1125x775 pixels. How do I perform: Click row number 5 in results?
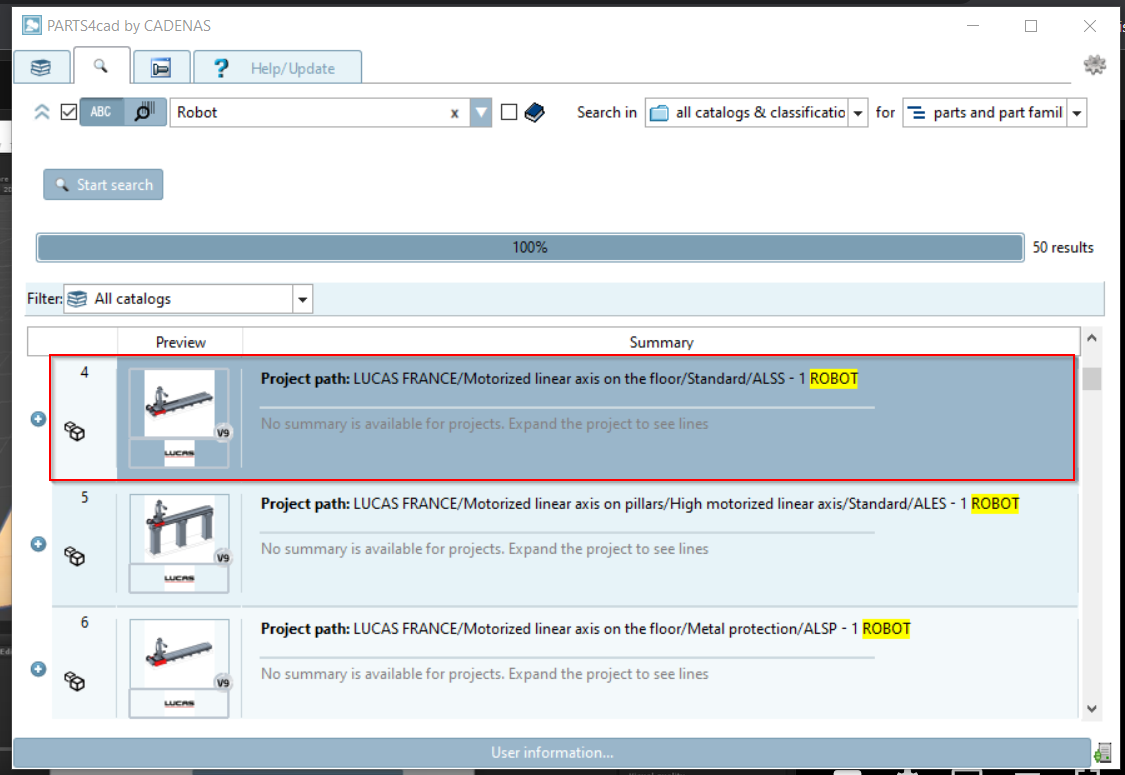coord(85,497)
